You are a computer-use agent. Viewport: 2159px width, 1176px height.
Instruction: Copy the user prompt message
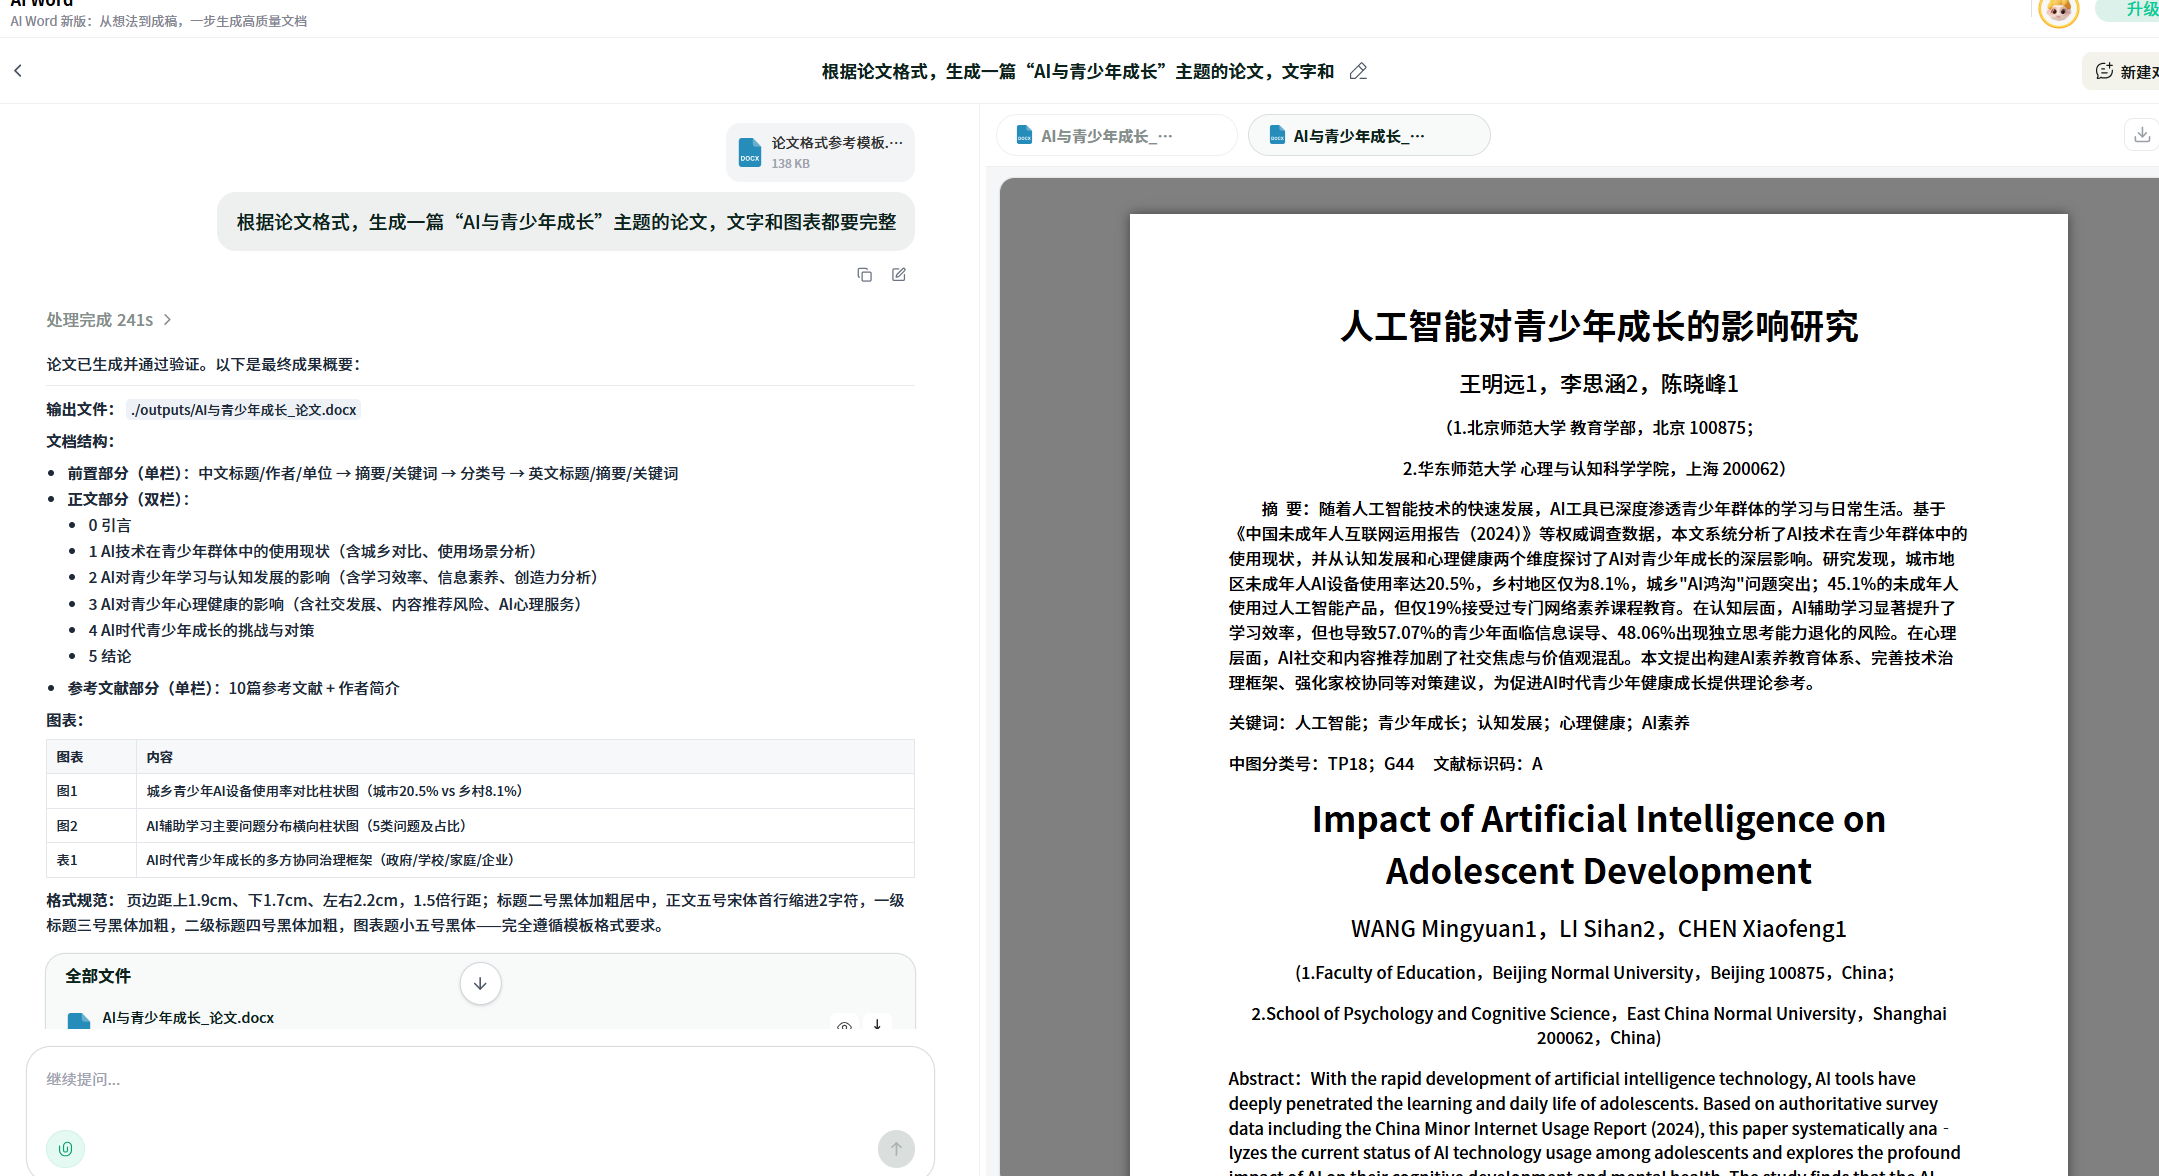click(865, 274)
